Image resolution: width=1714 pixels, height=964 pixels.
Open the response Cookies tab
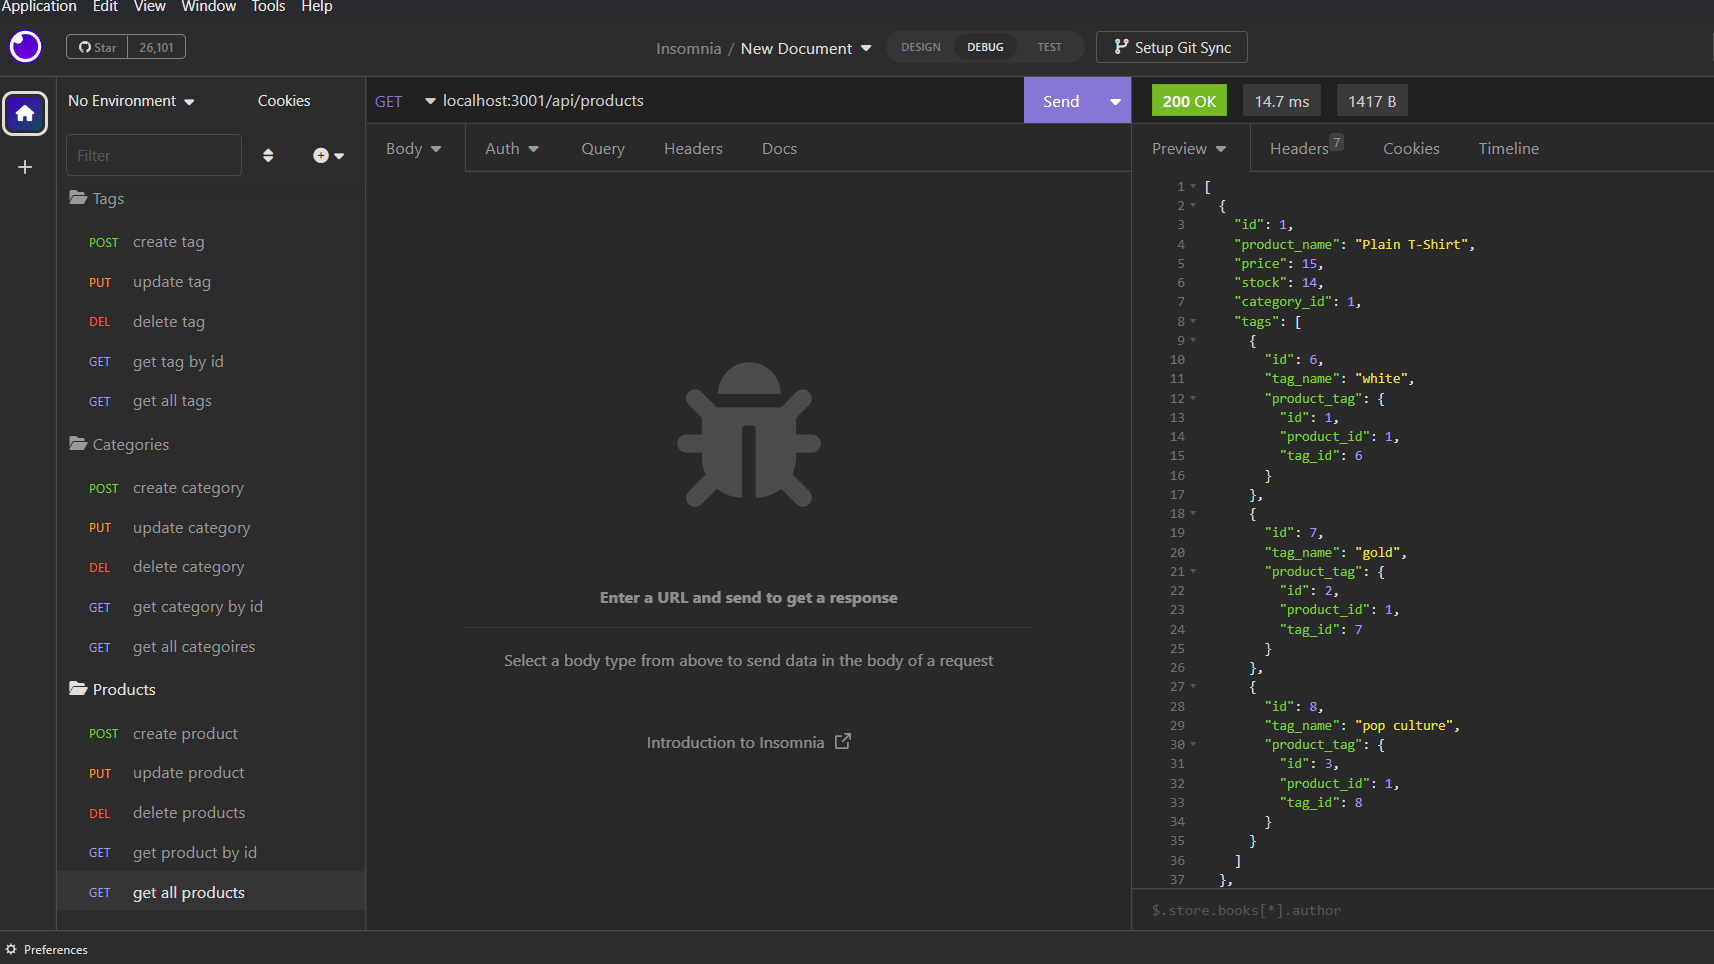[1411, 148]
